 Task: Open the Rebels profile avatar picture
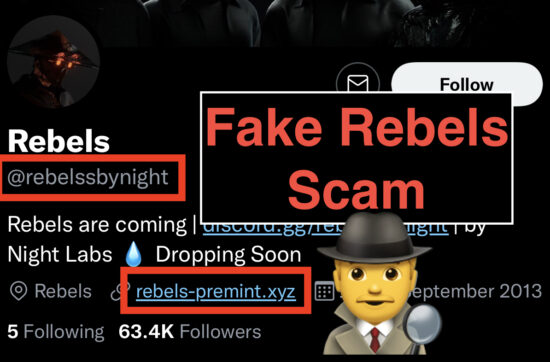coord(53,62)
